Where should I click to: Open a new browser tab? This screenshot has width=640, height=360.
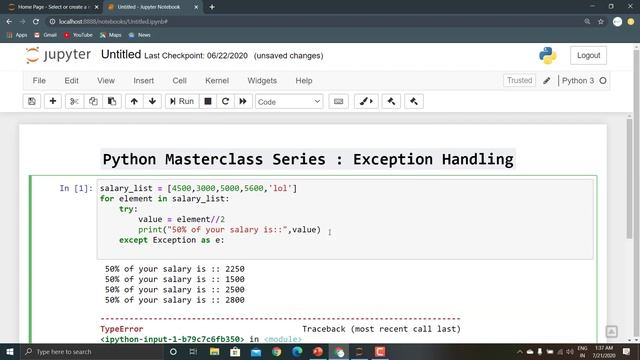click(212, 7)
